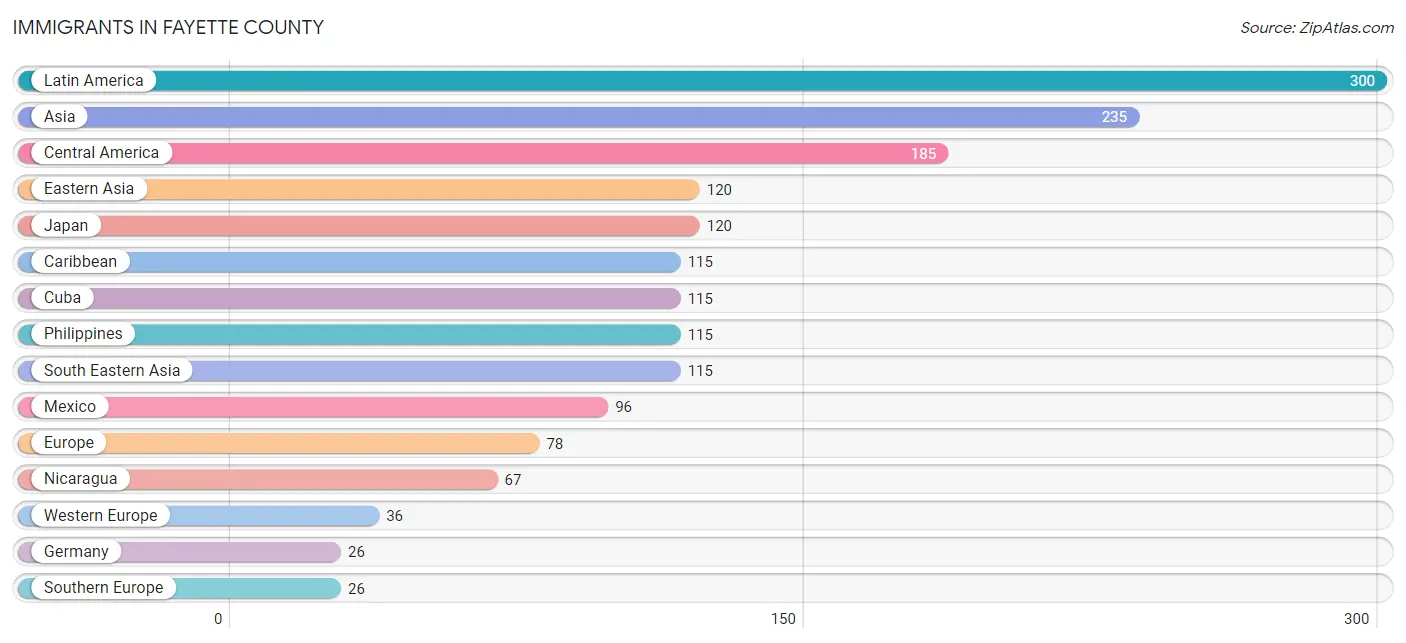Click the Central America label pill

tap(101, 153)
